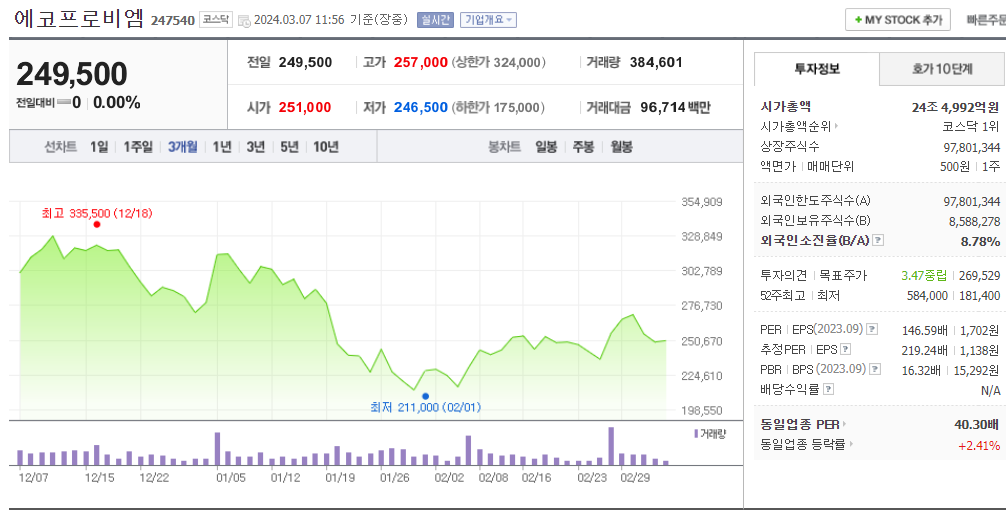Click the 354,909 price axis label
This screenshot has height=510, width=1006.
(702, 202)
